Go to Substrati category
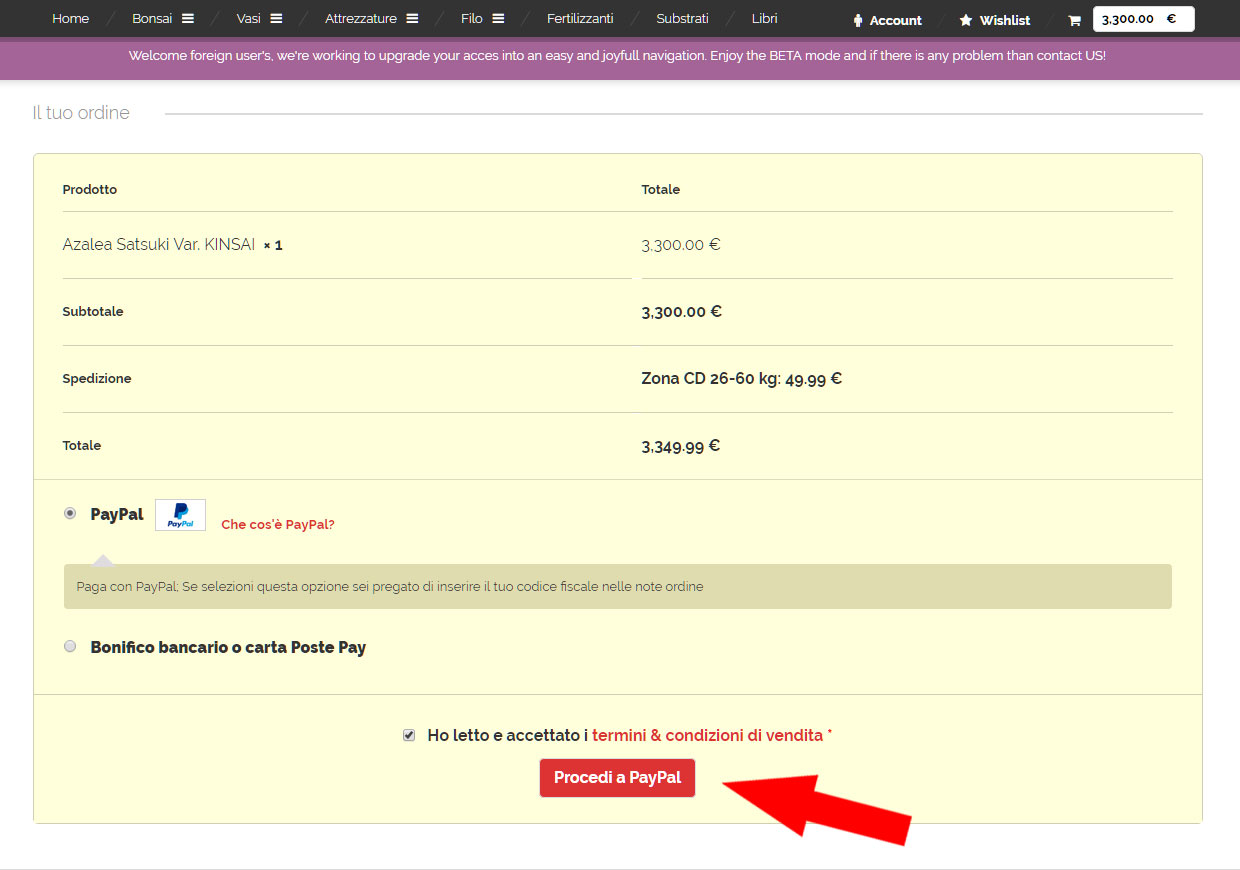Image resolution: width=1240 pixels, height=870 pixels. [682, 19]
